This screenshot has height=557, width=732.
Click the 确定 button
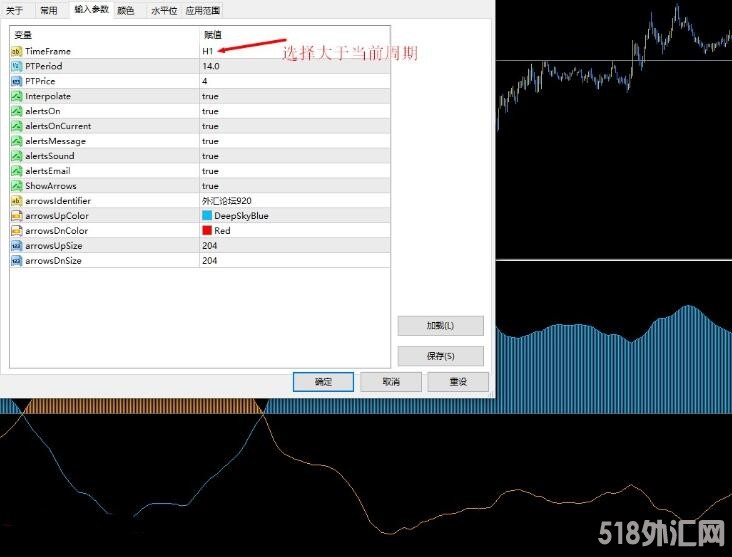point(323,382)
